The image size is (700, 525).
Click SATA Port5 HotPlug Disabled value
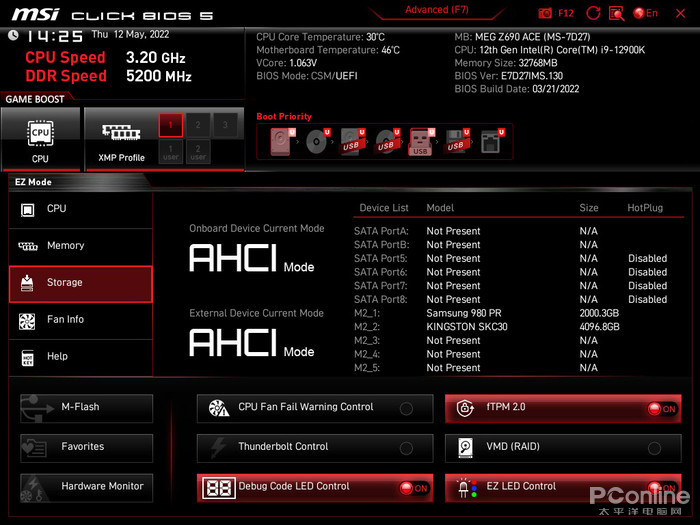647,258
